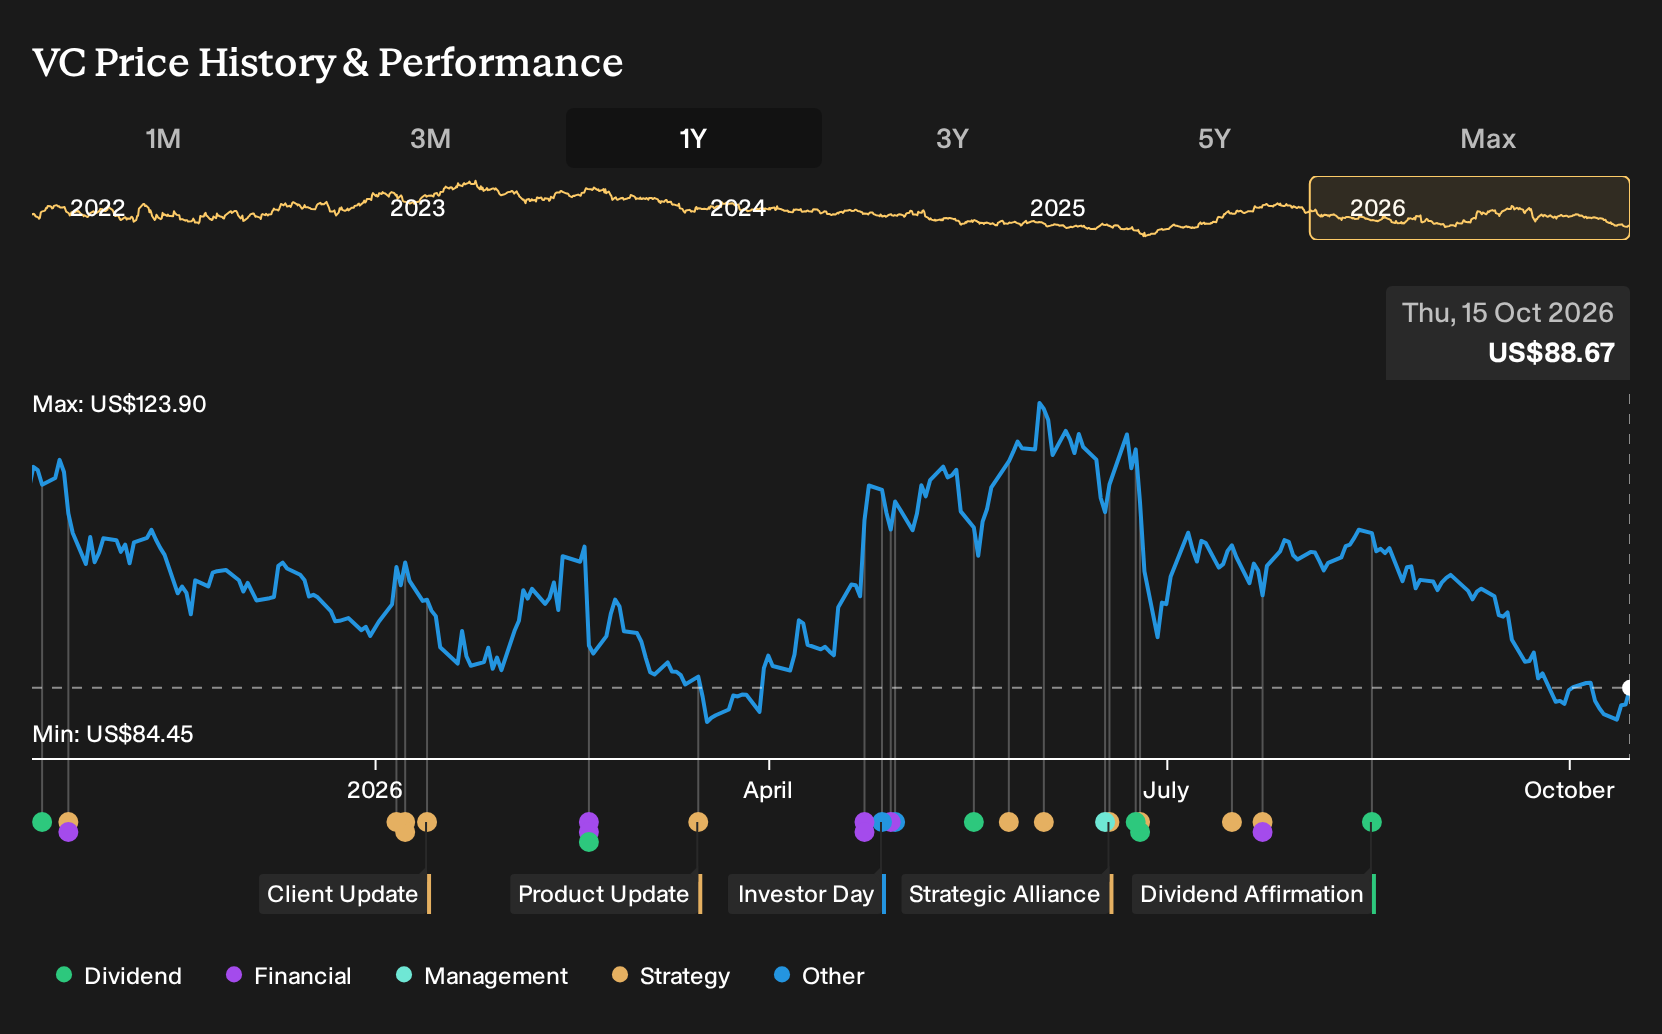1662x1034 pixels.
Task: Open the Client Update event label
Action: click(x=344, y=894)
